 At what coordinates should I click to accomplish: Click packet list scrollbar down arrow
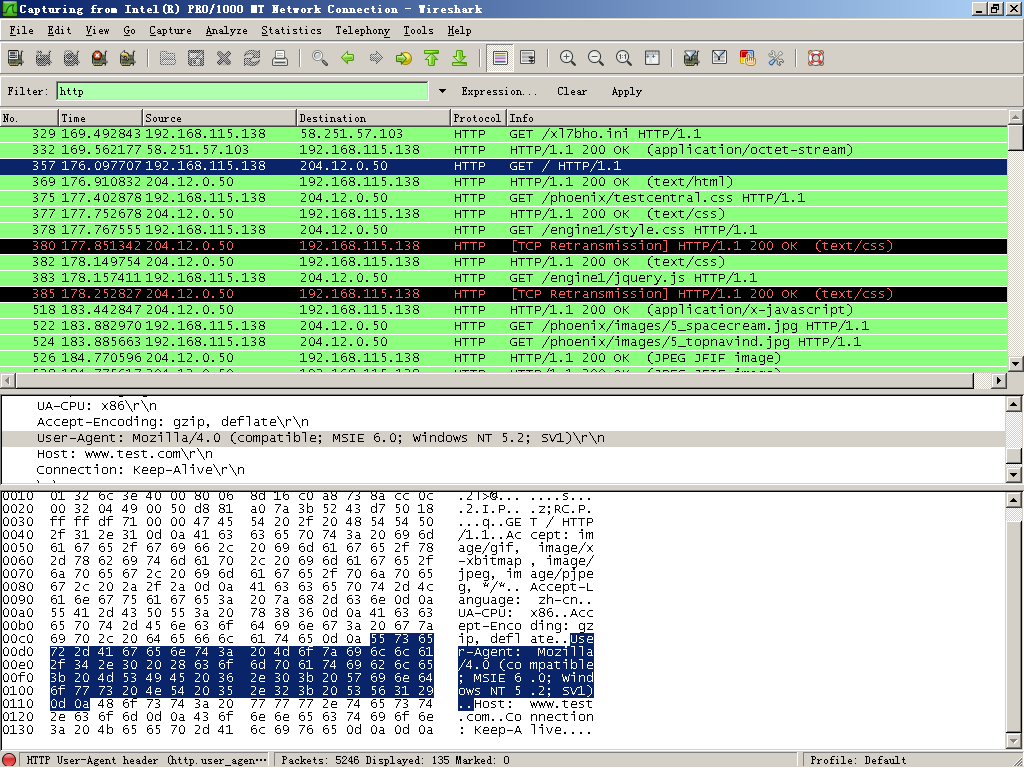(1015, 364)
